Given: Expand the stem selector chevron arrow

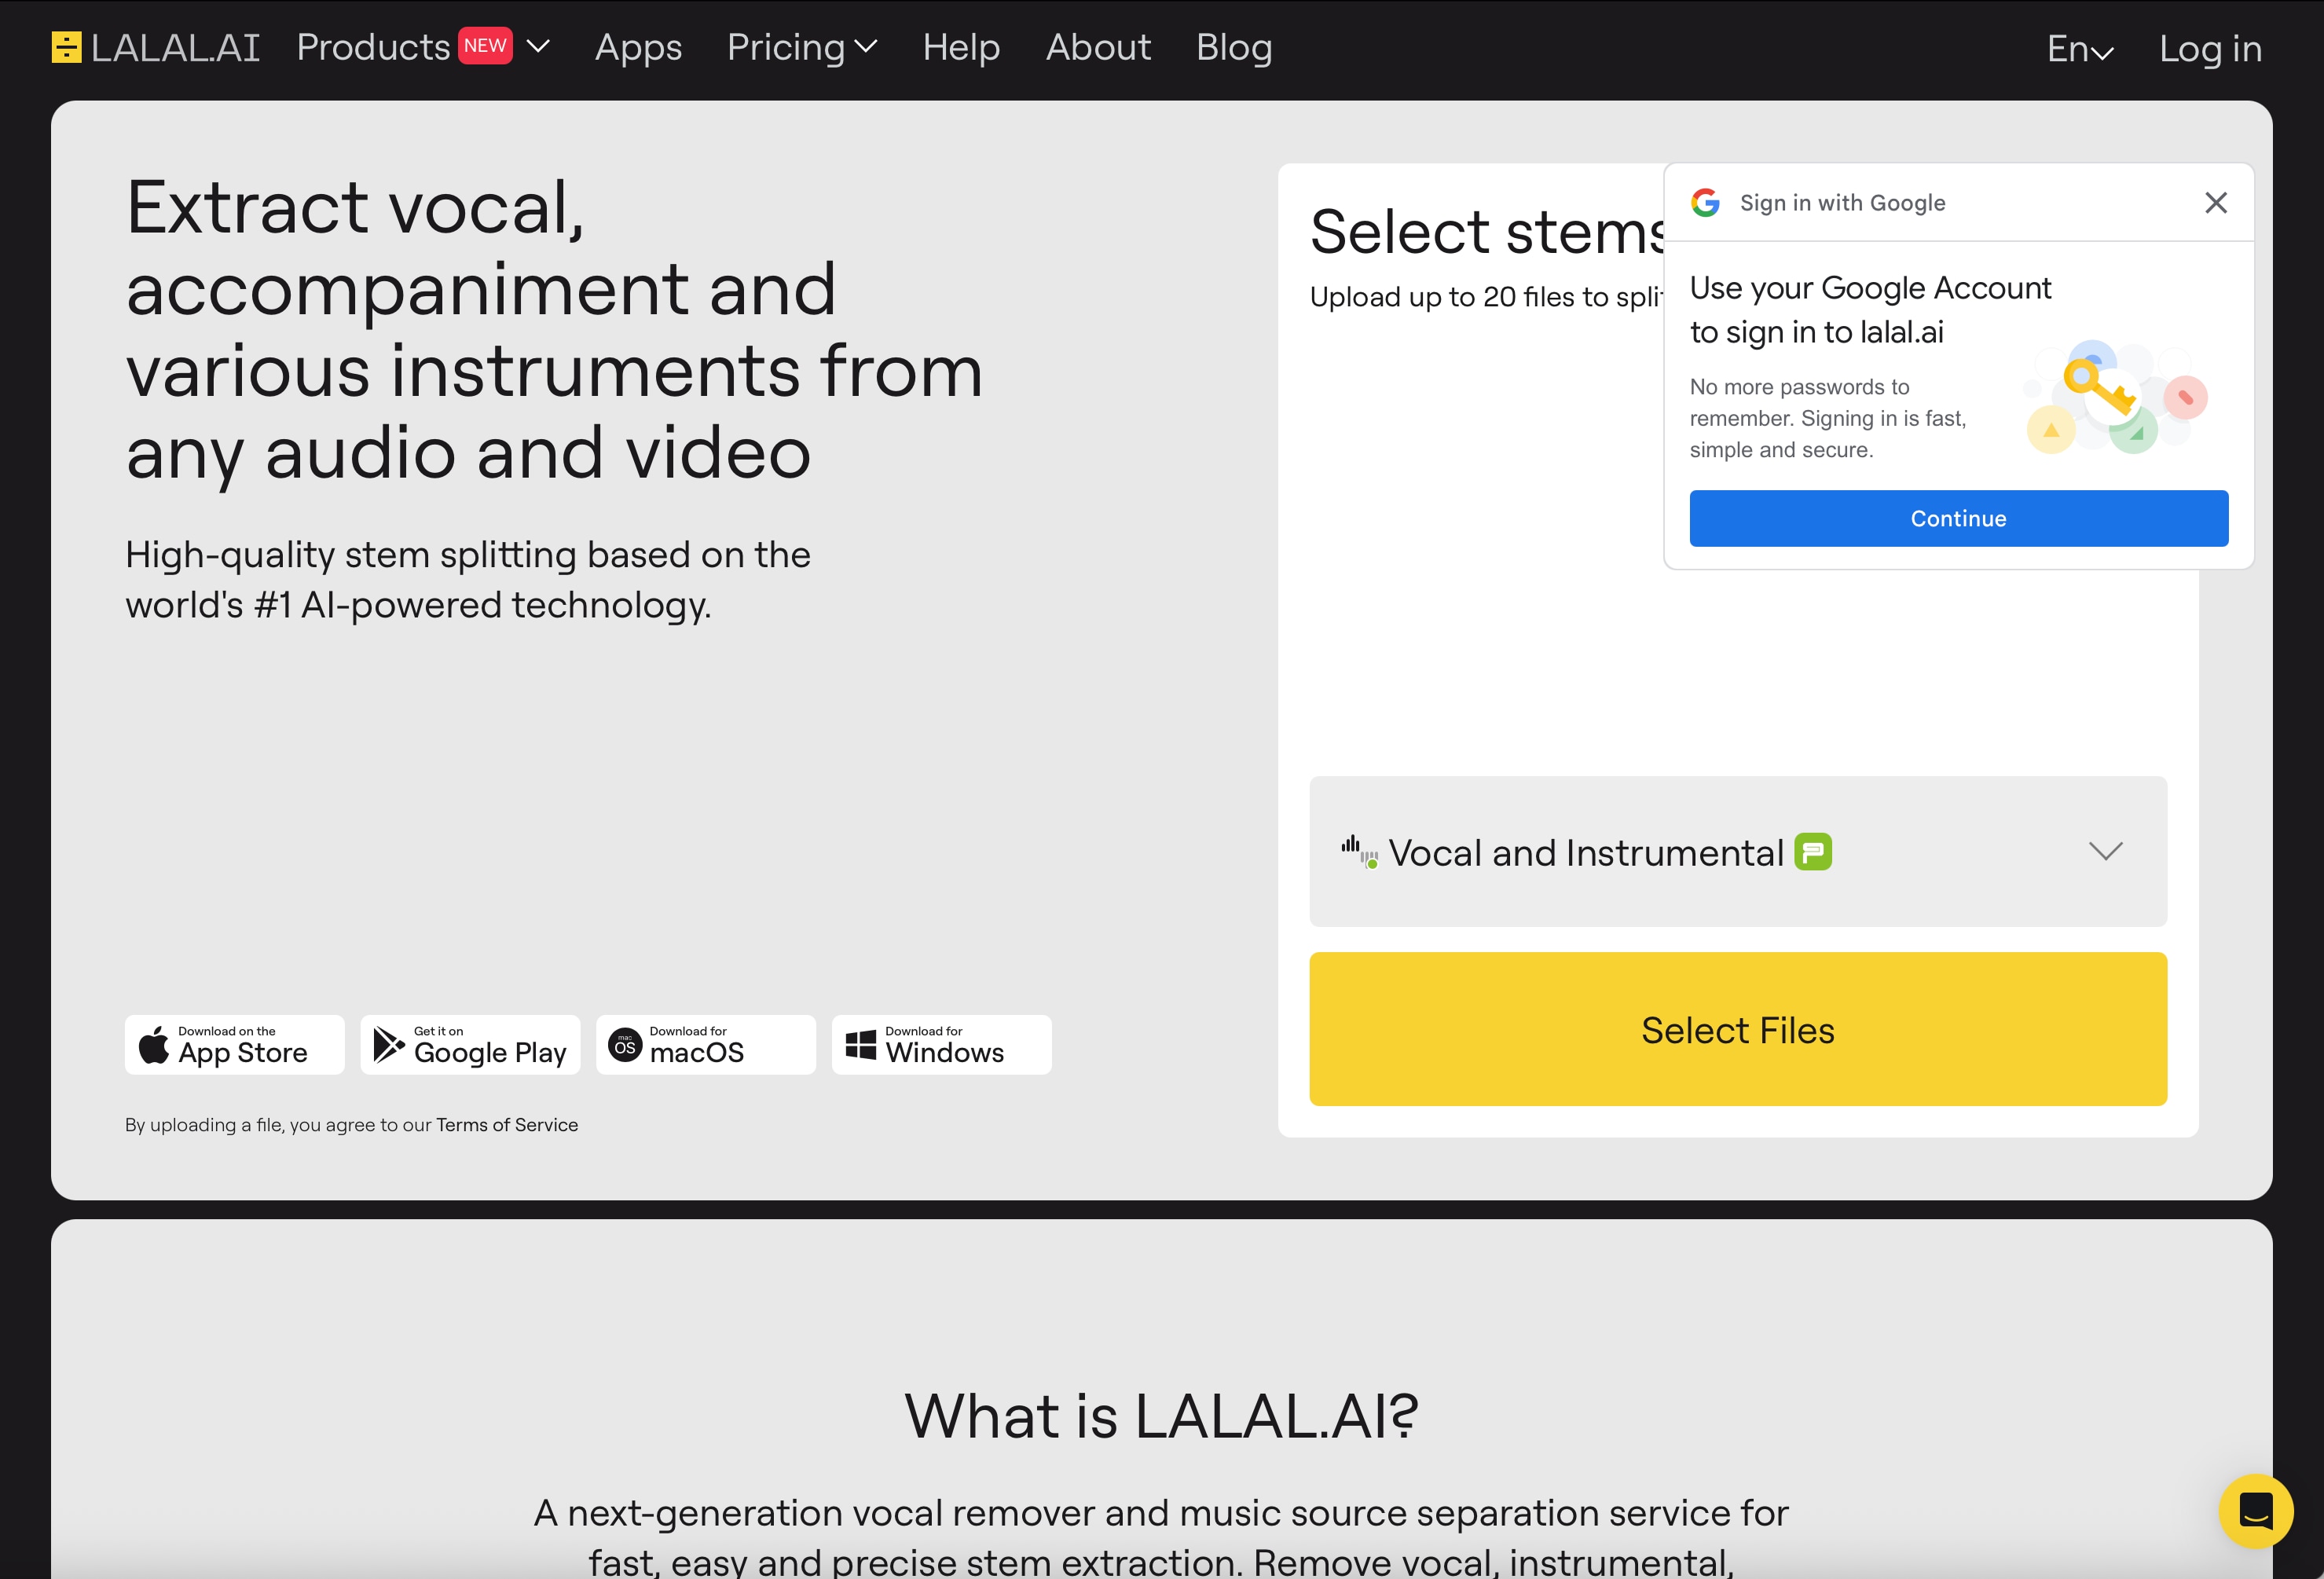Looking at the screenshot, I should [x=2105, y=851].
